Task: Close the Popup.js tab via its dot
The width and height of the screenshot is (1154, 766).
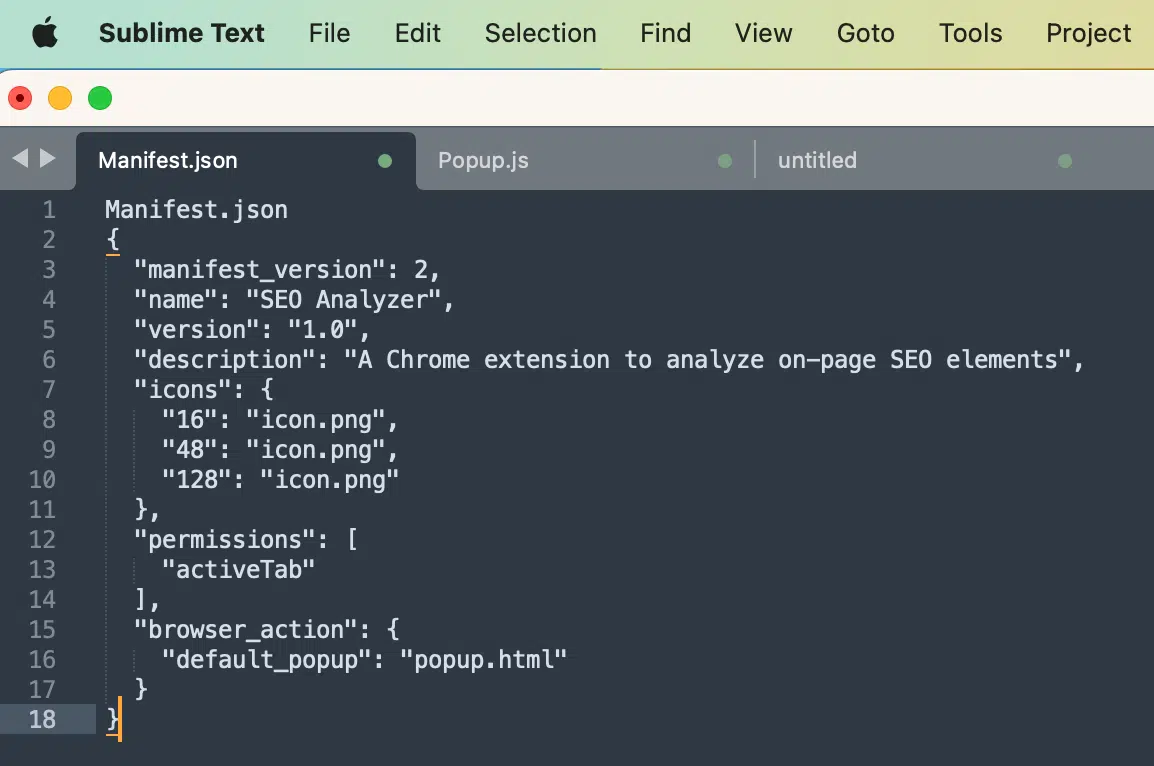Action: click(725, 161)
